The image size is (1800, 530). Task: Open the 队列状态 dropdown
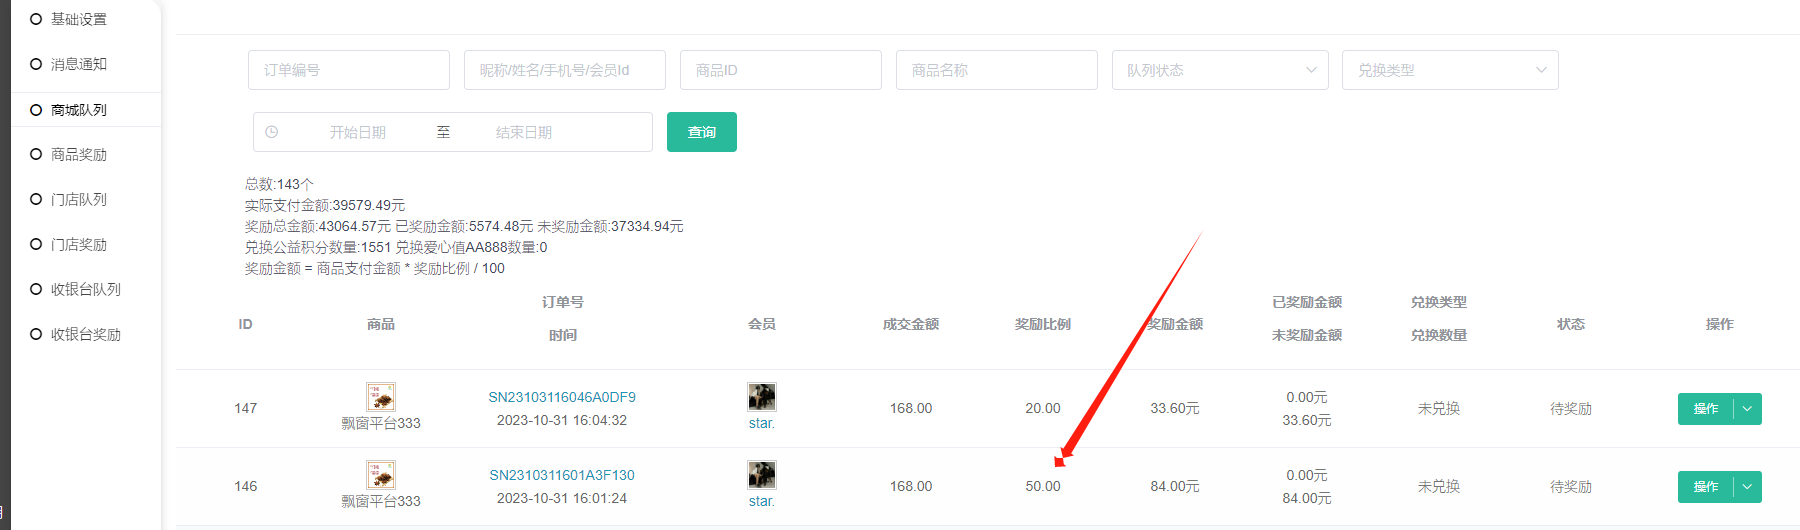point(1220,70)
